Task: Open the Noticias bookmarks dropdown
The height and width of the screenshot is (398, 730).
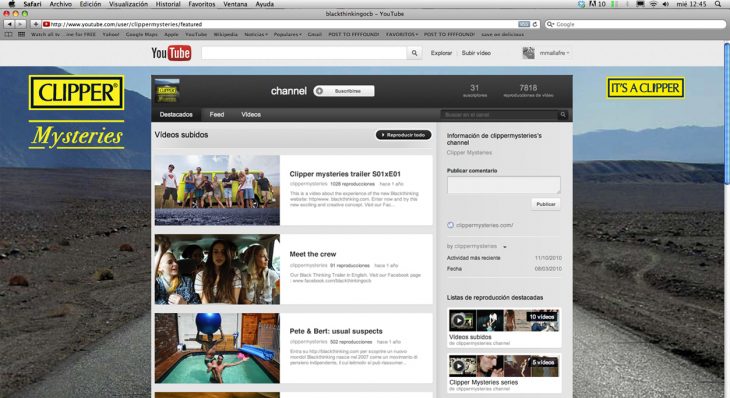Action: [256, 34]
